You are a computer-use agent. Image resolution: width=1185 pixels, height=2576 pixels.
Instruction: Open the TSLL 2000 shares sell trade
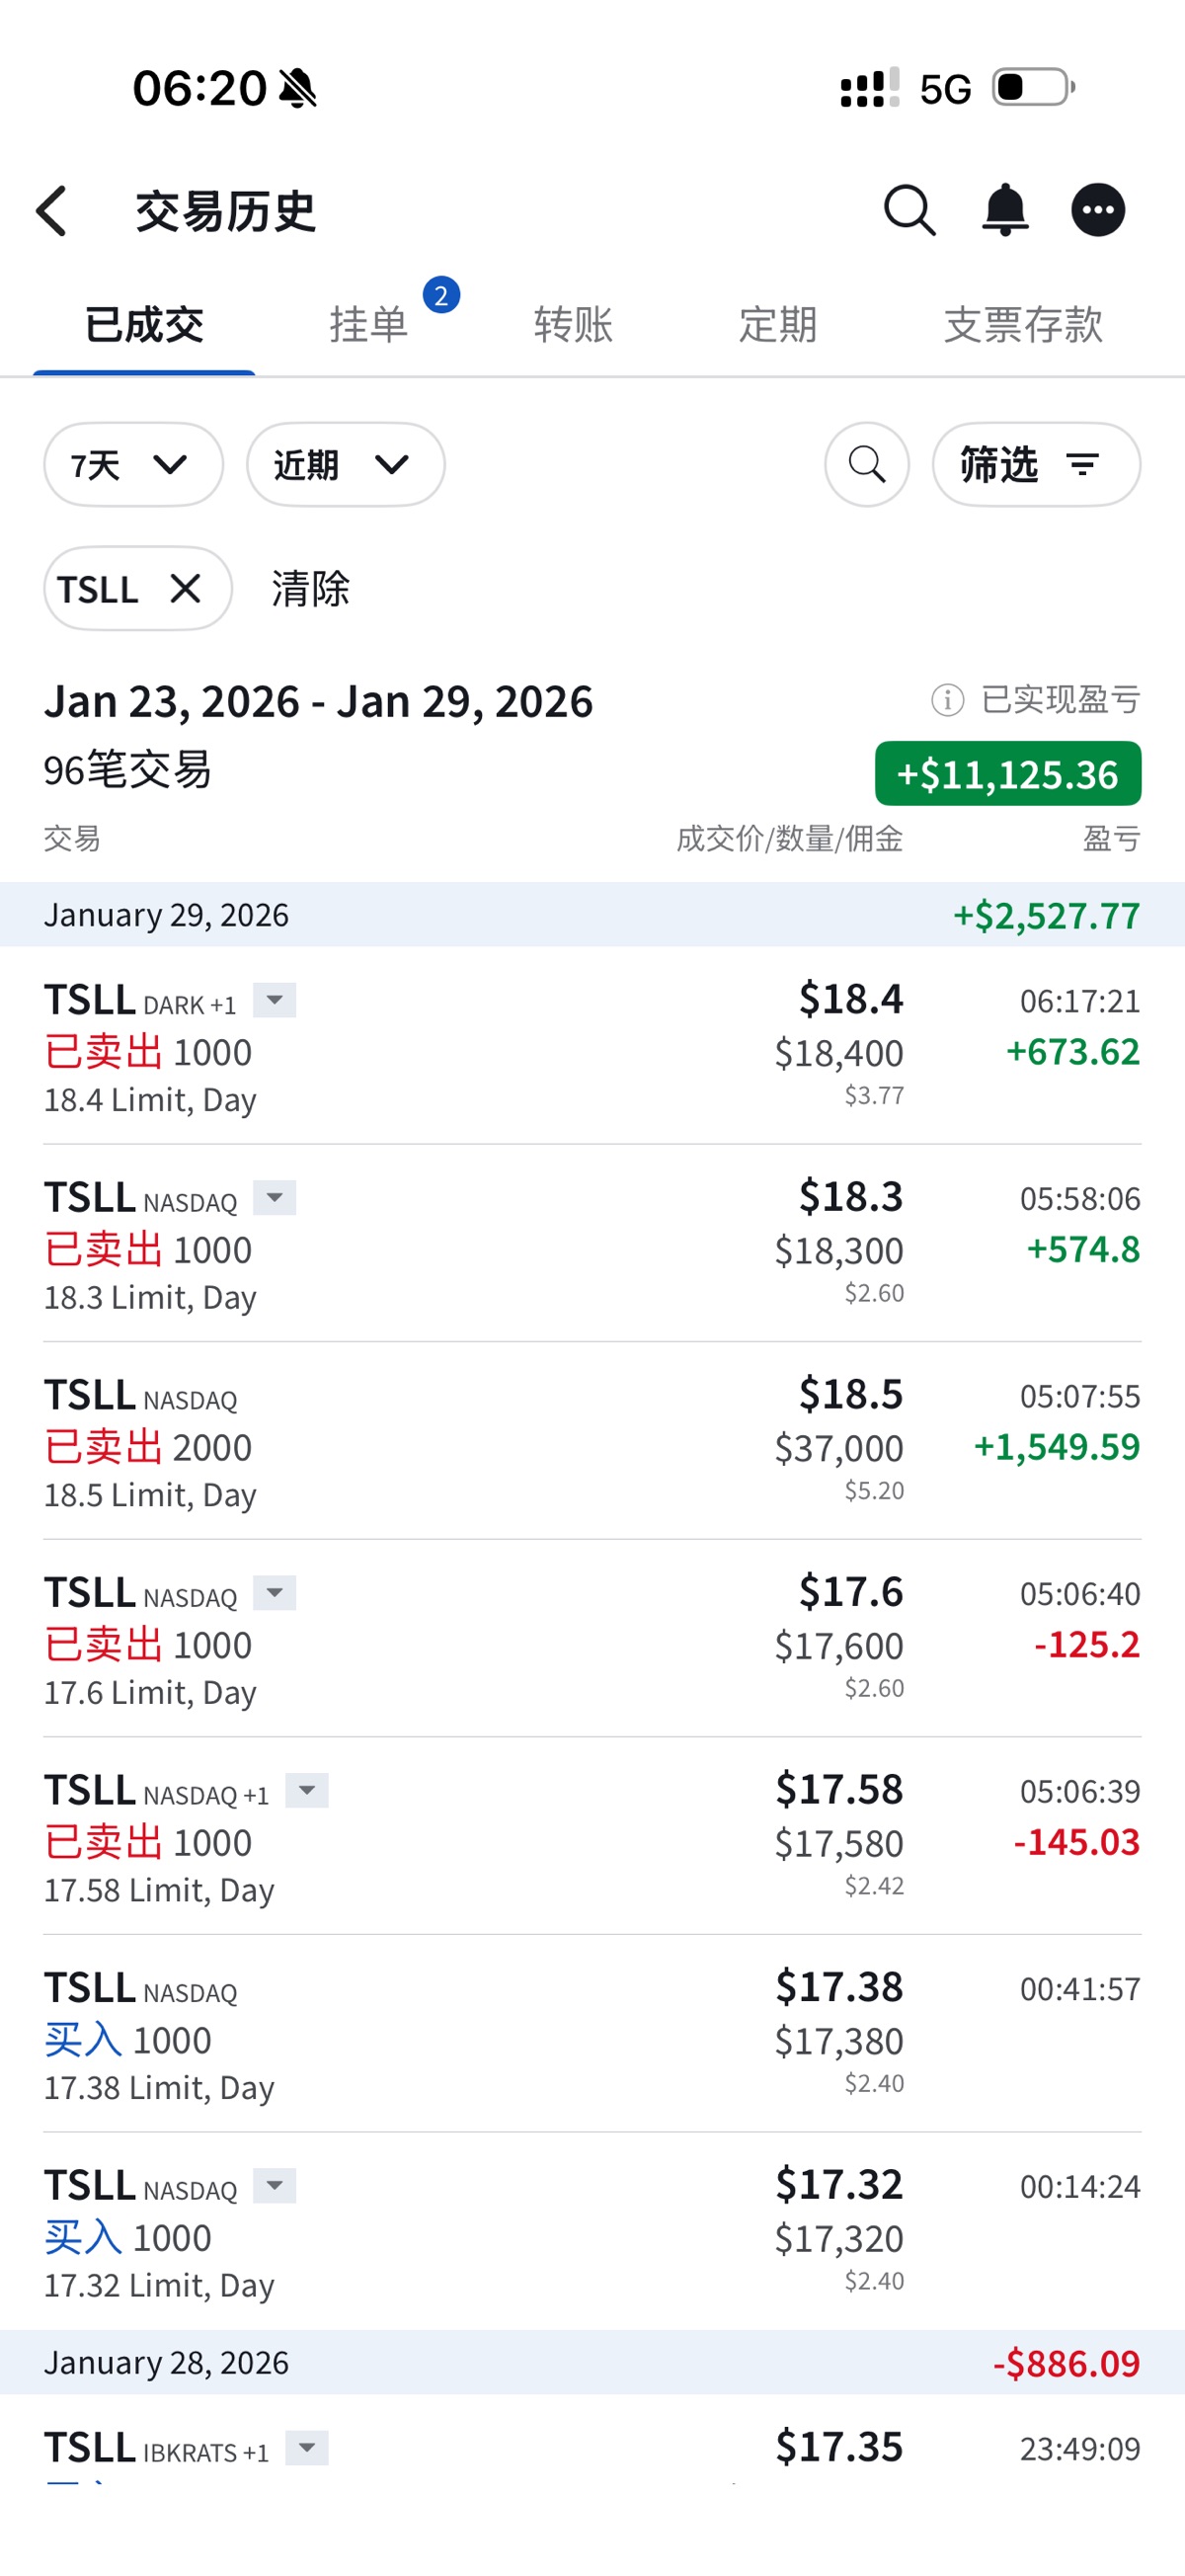coord(590,1441)
